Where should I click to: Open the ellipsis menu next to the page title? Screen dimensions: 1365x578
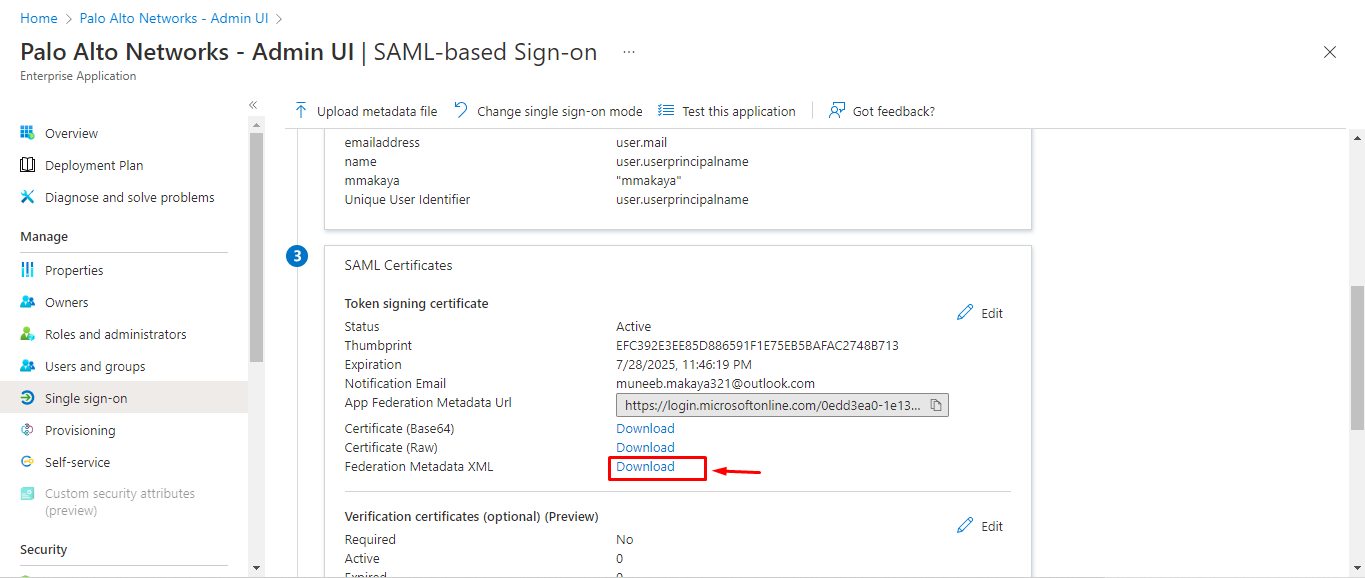(627, 50)
